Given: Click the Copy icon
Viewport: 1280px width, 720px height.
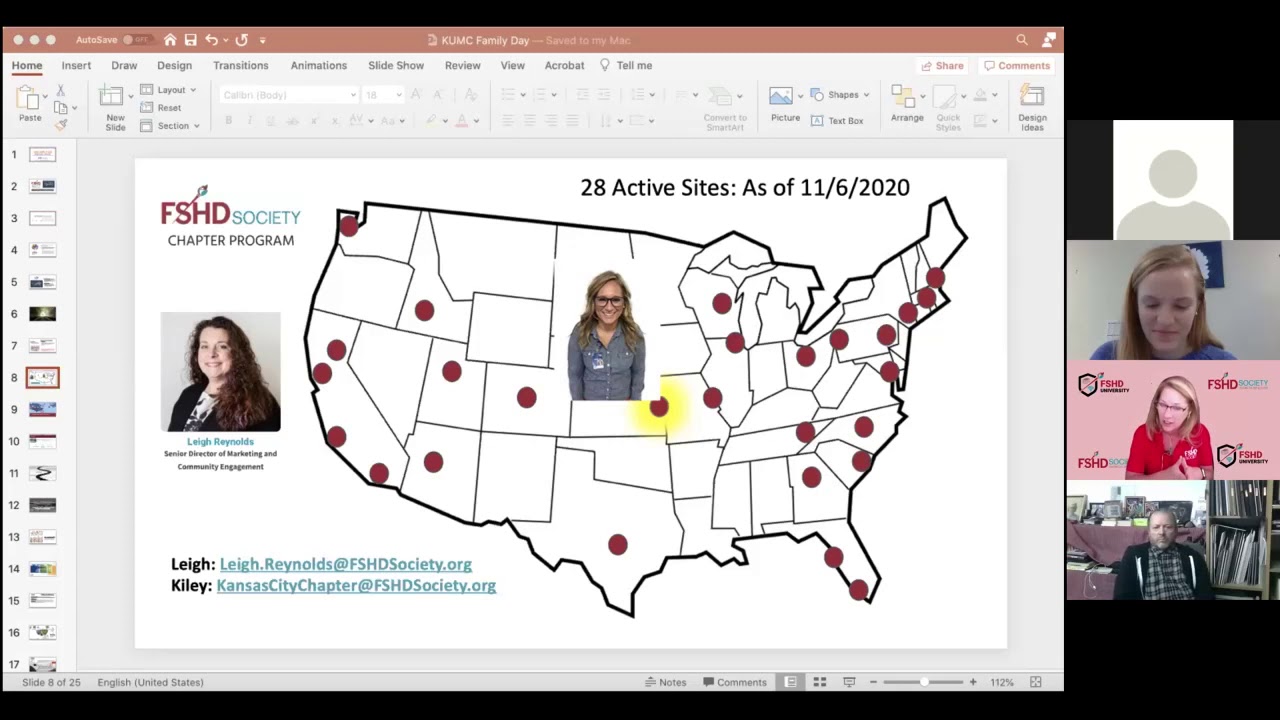Looking at the screenshot, I should click(x=60, y=107).
